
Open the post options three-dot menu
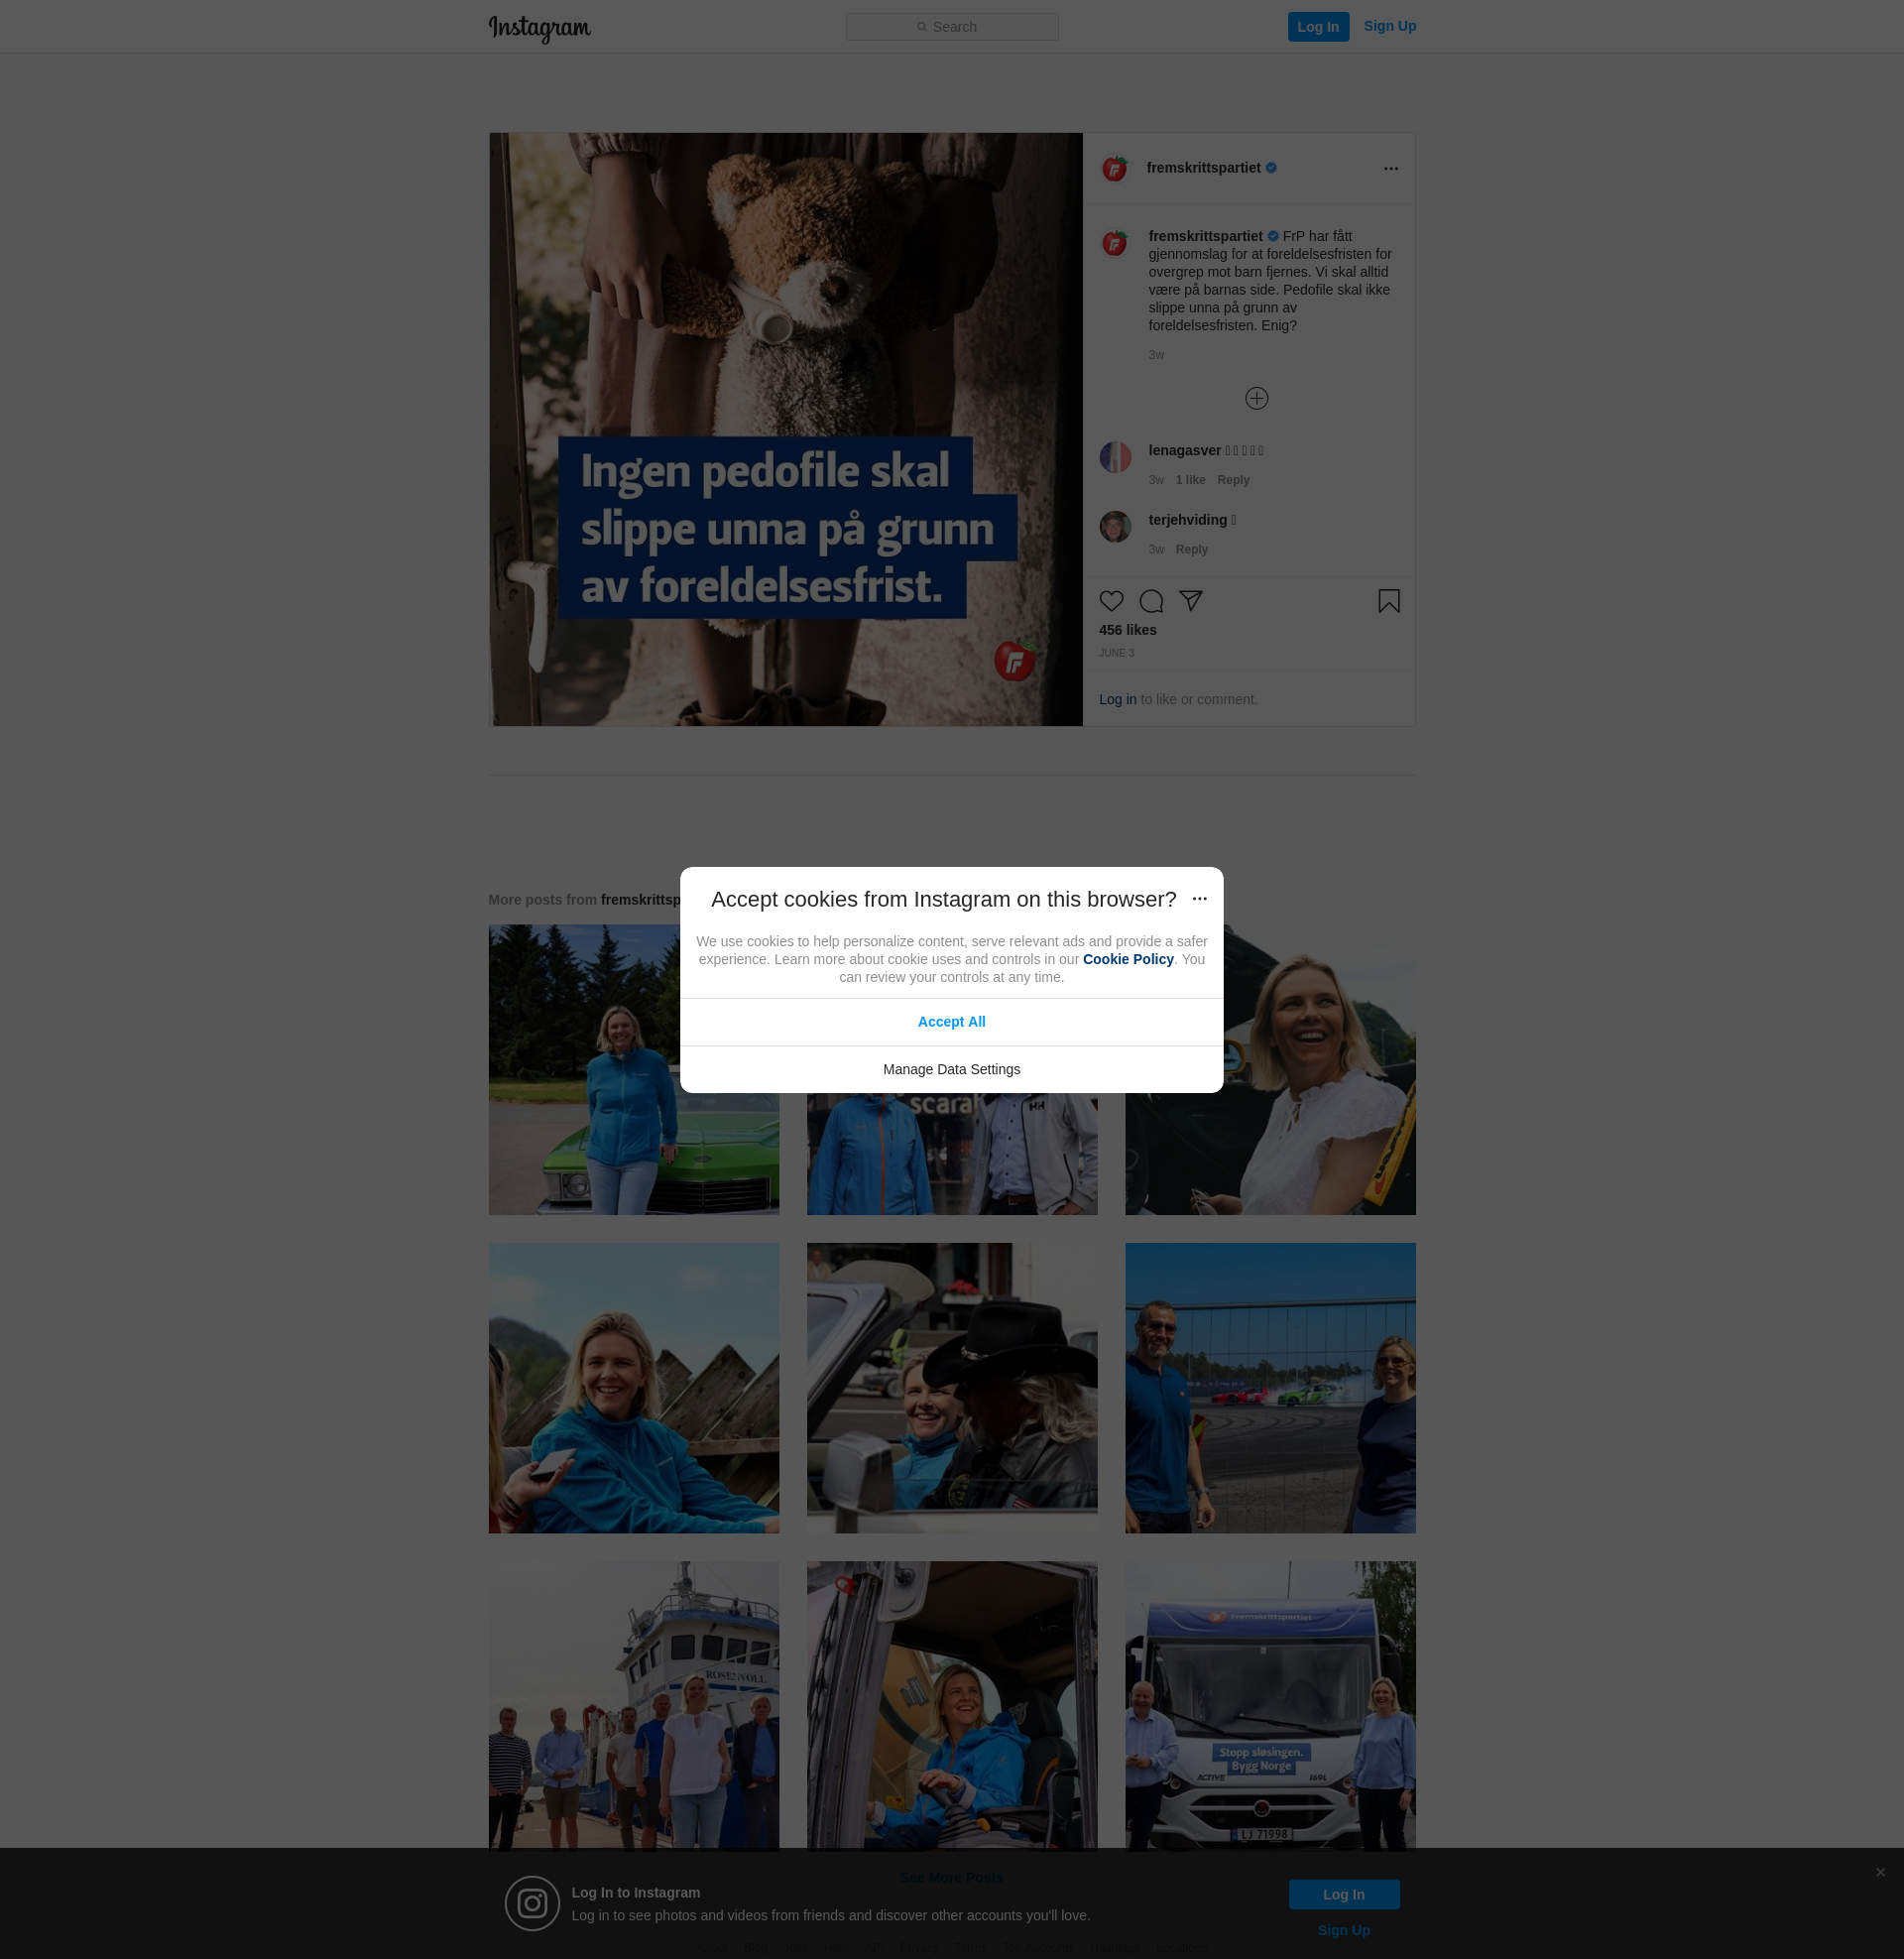point(1391,169)
